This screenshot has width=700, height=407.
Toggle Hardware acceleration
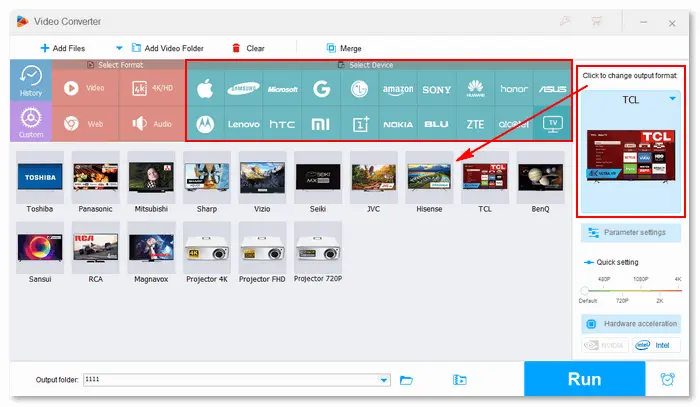(x=631, y=324)
